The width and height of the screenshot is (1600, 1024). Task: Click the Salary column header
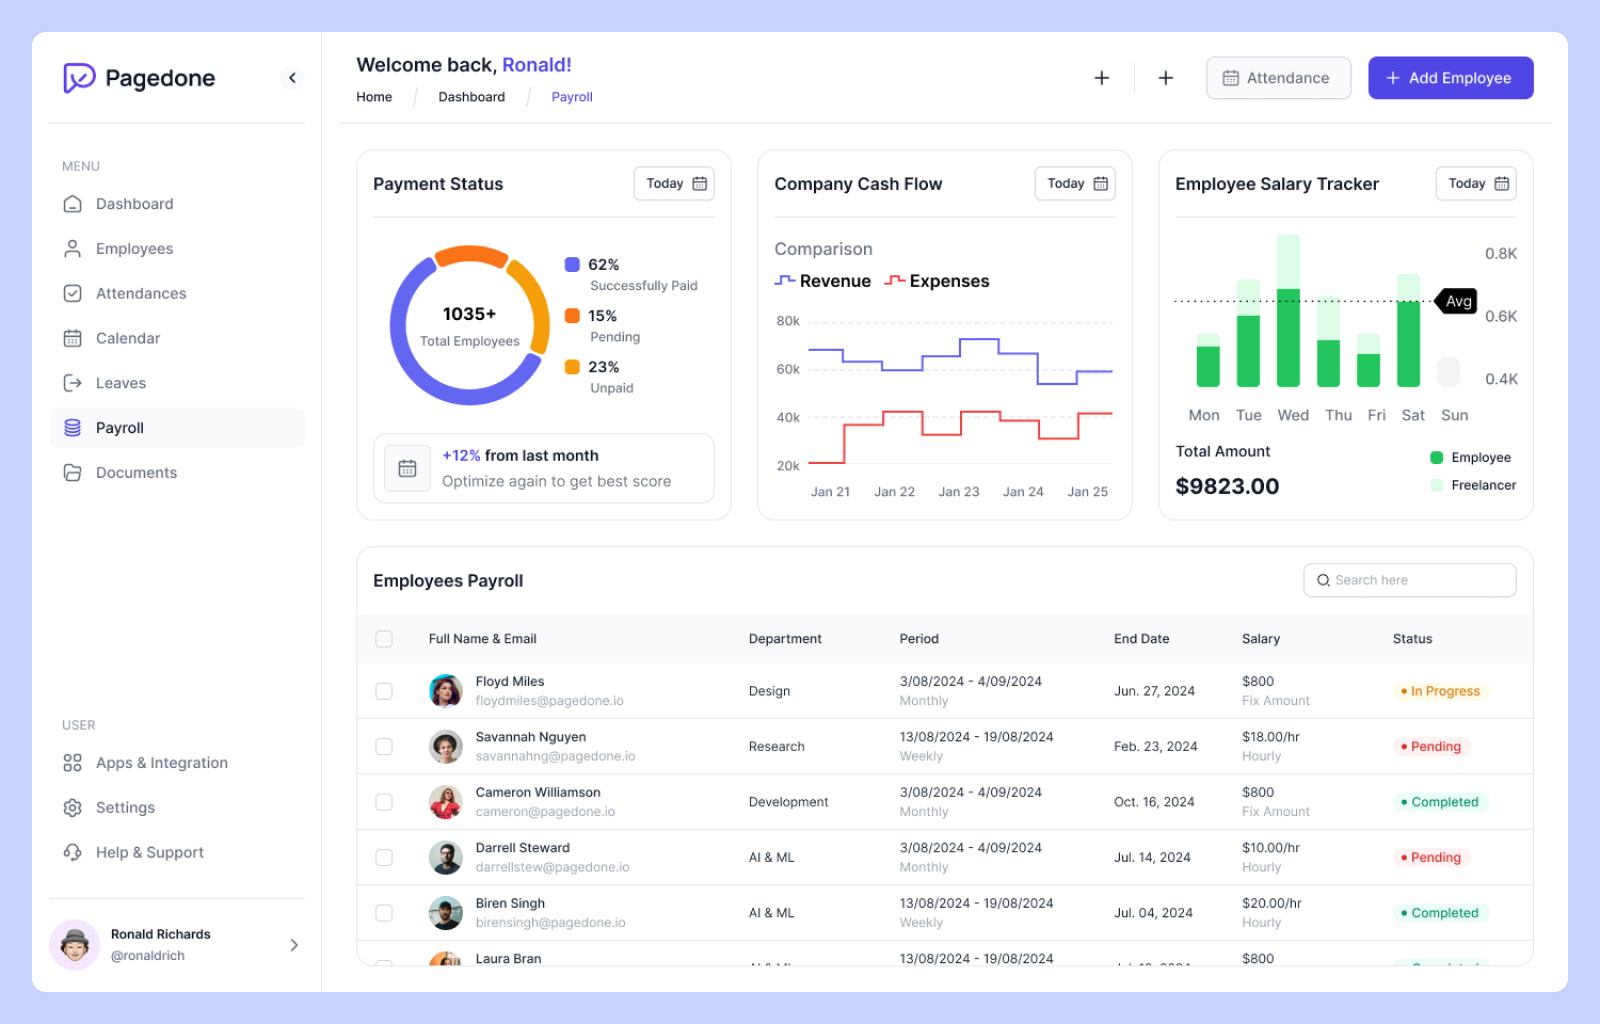[x=1260, y=639]
